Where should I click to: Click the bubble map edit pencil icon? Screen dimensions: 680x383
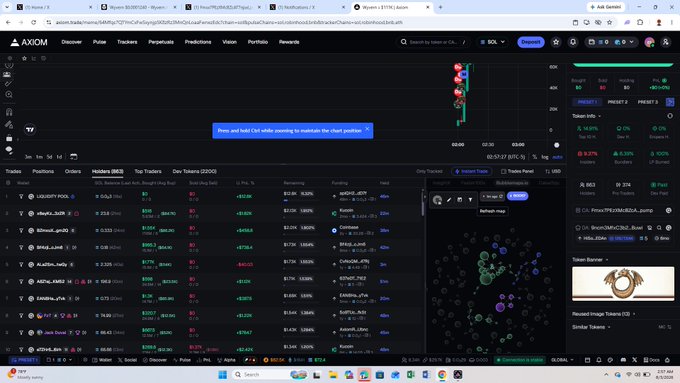coord(449,200)
